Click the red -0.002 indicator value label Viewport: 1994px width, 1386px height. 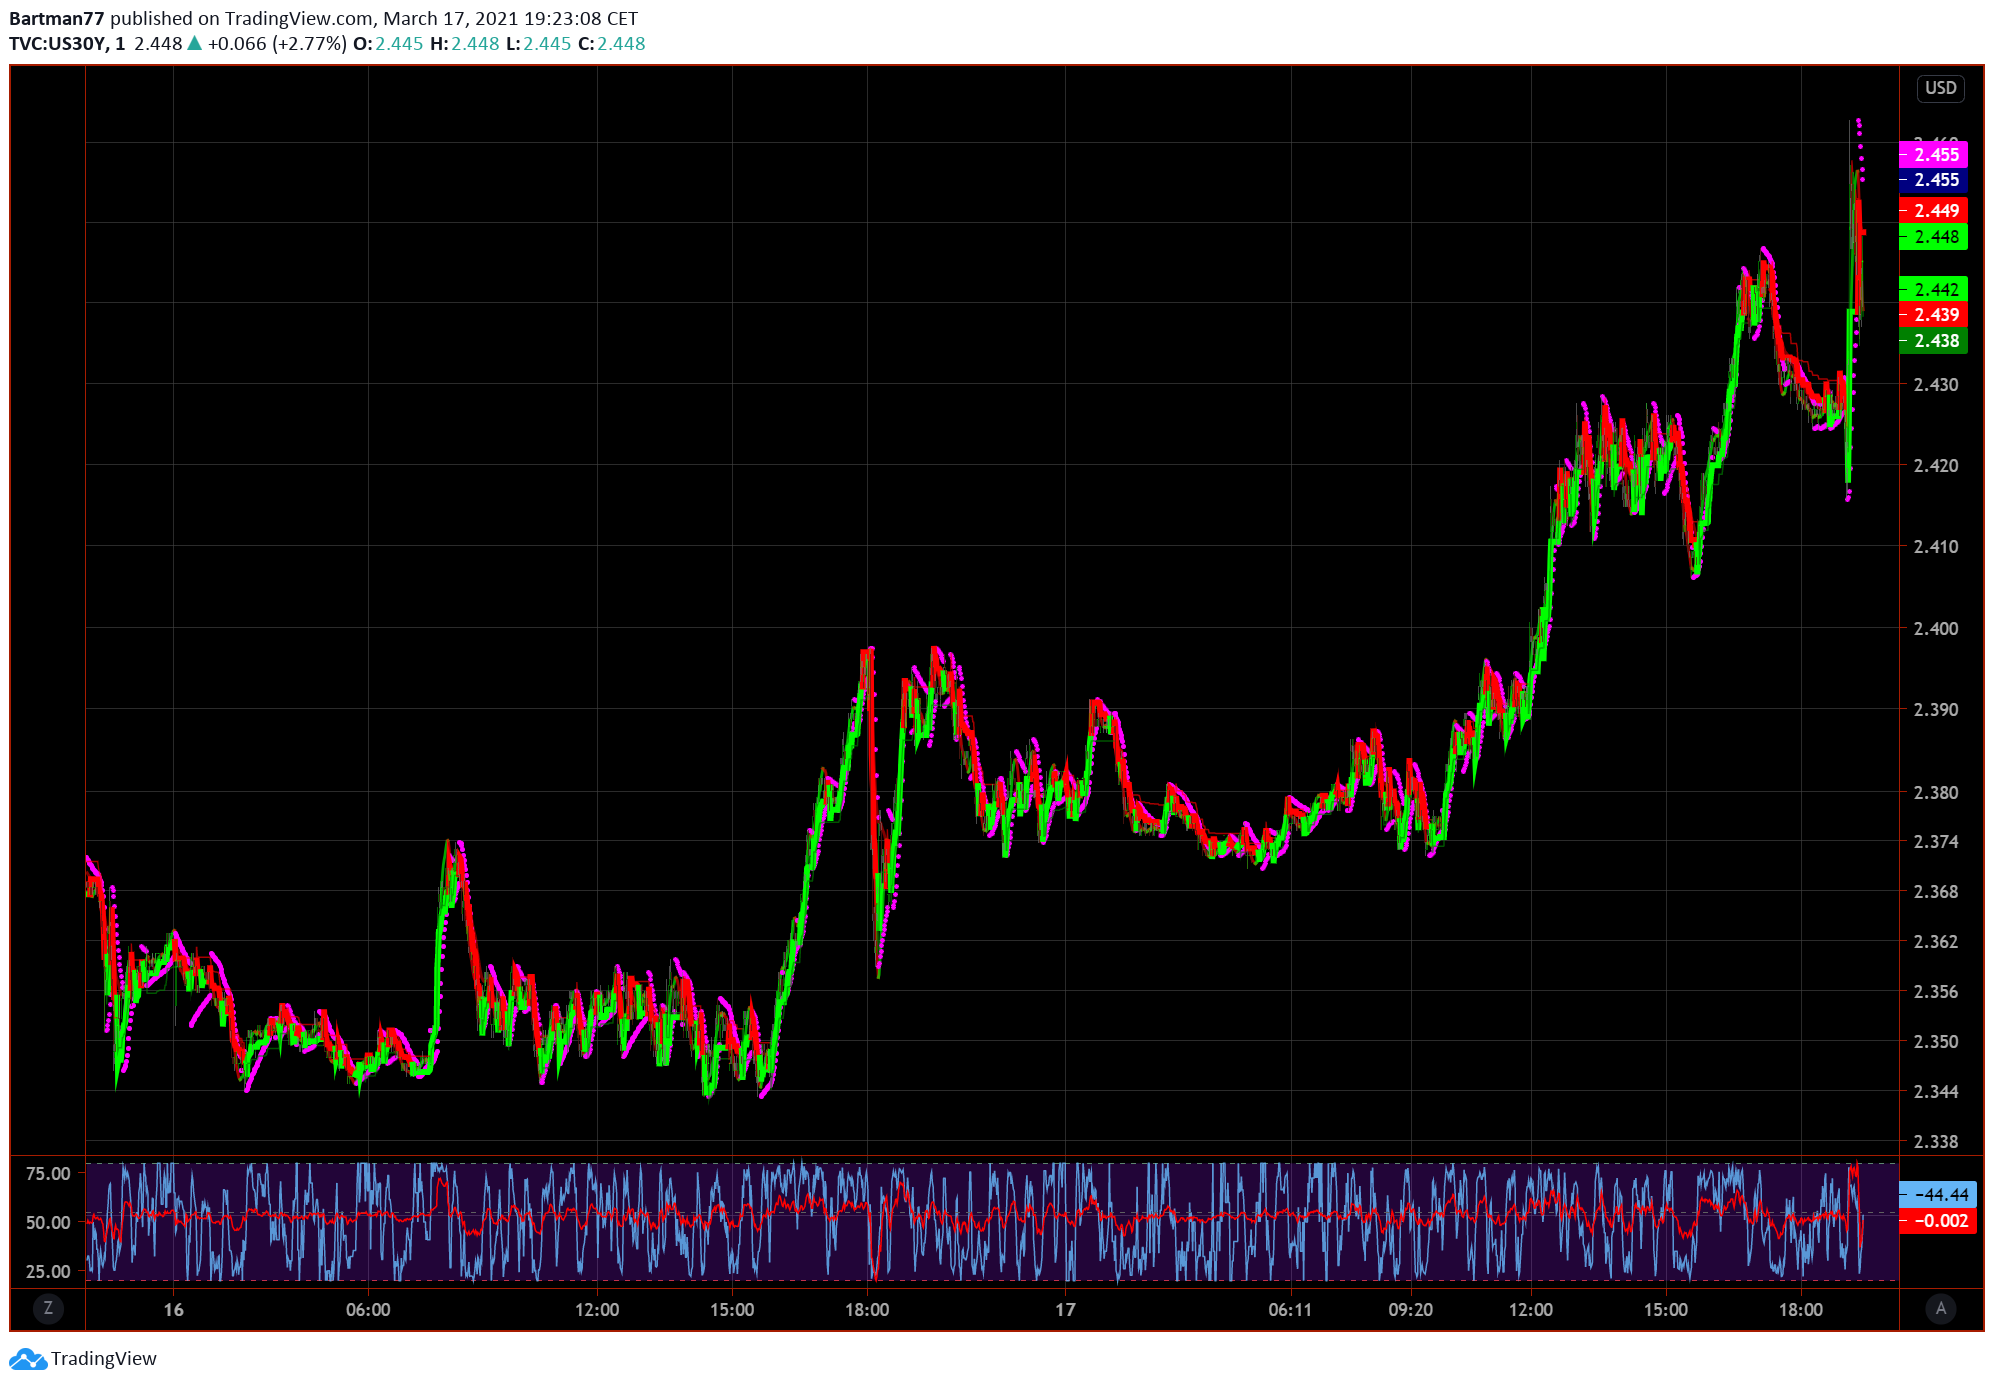tap(1937, 1221)
